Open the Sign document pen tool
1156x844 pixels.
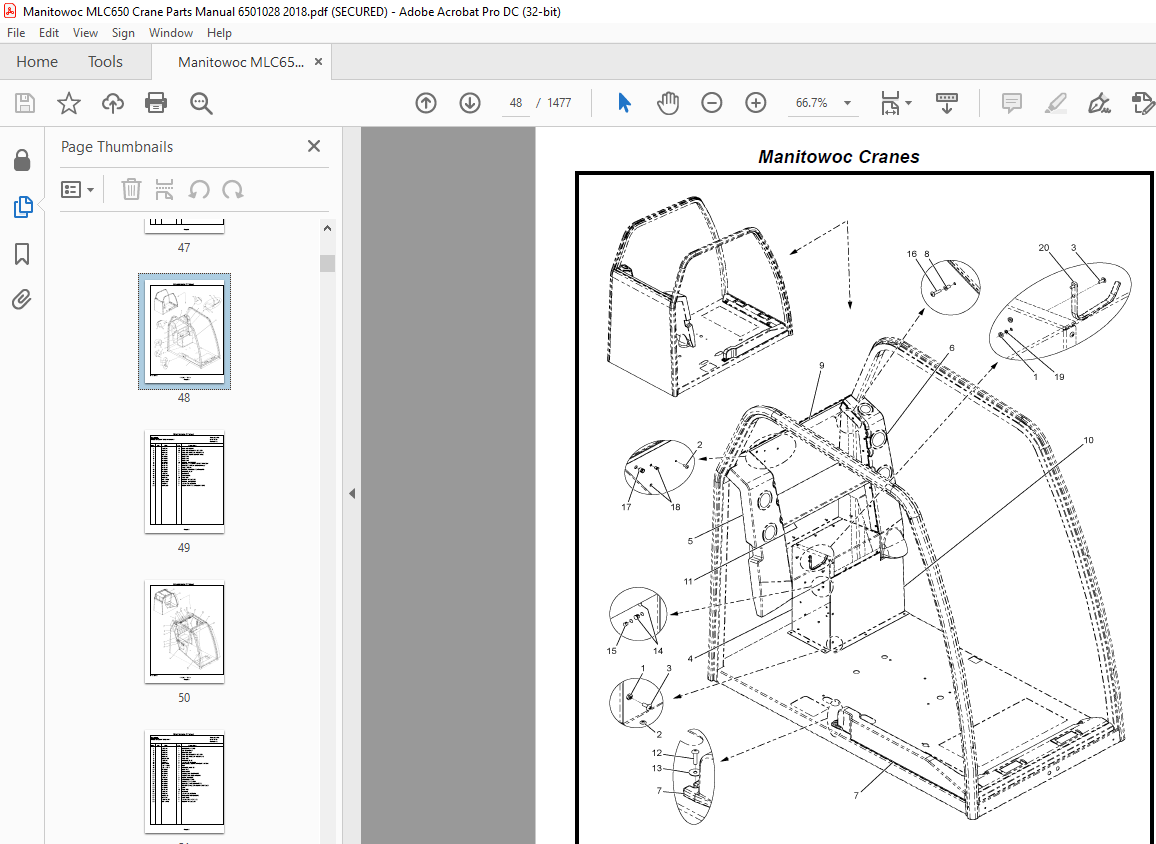[x=1099, y=103]
